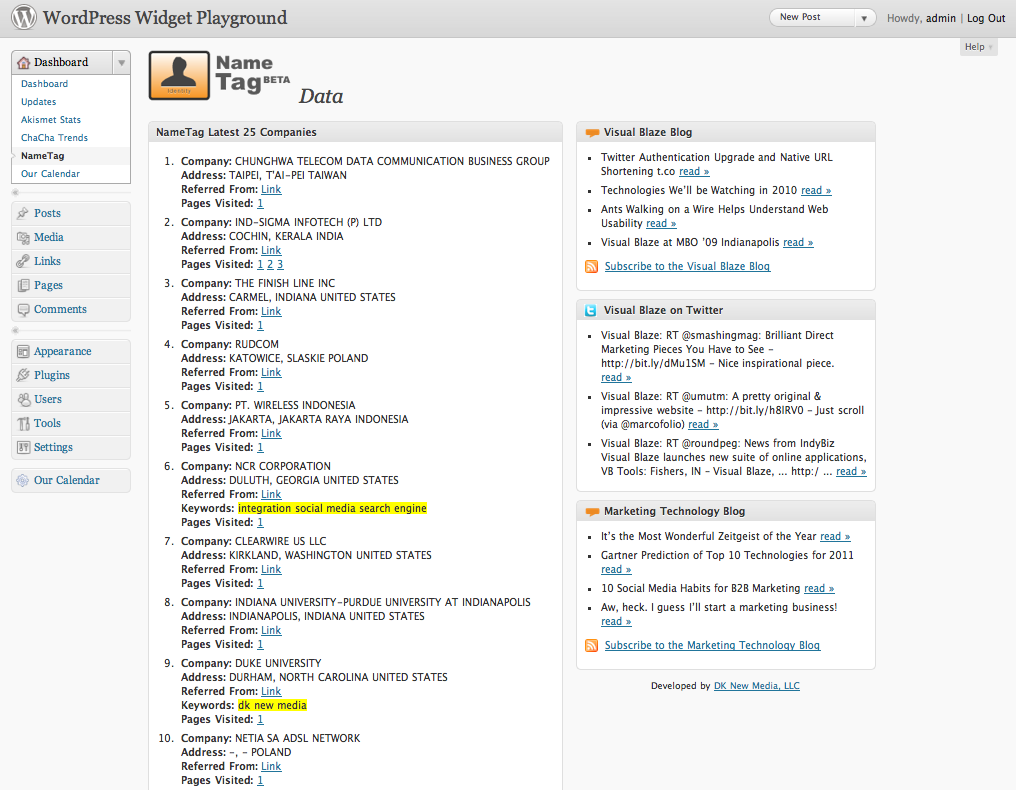Click the Log Out link
The width and height of the screenshot is (1016, 790).
click(986, 18)
